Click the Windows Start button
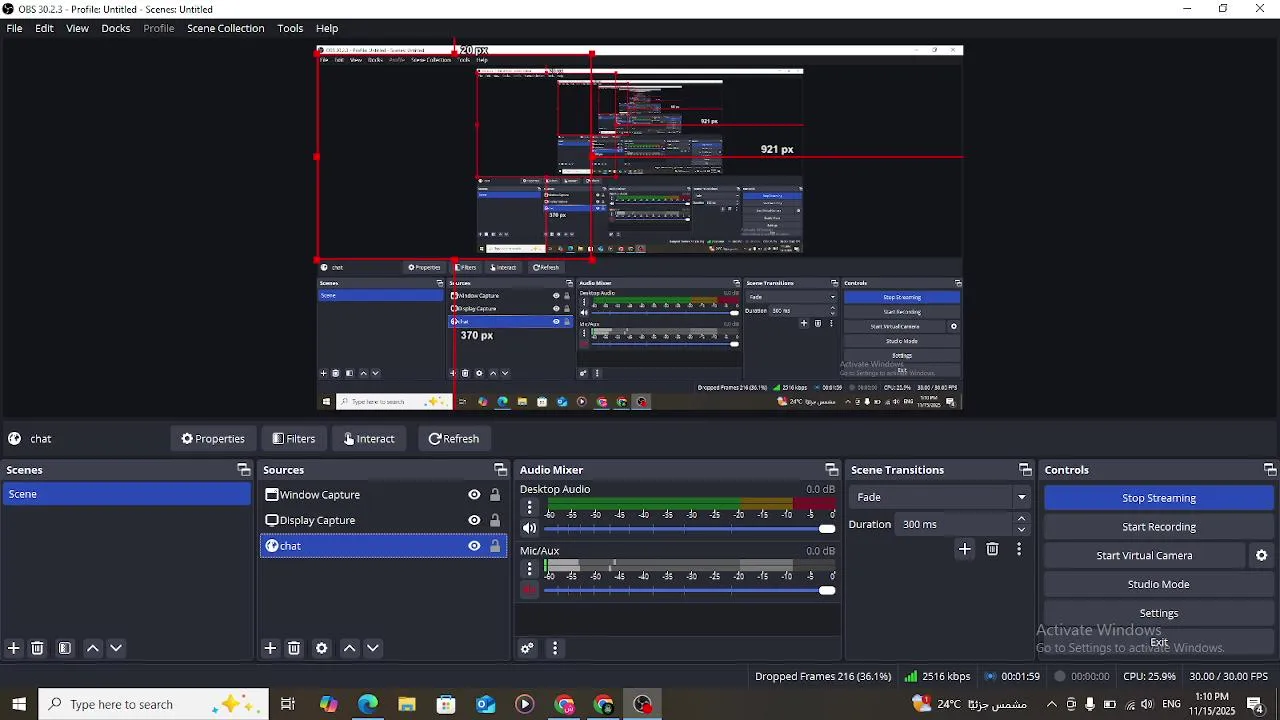 pyautogui.click(x=19, y=704)
